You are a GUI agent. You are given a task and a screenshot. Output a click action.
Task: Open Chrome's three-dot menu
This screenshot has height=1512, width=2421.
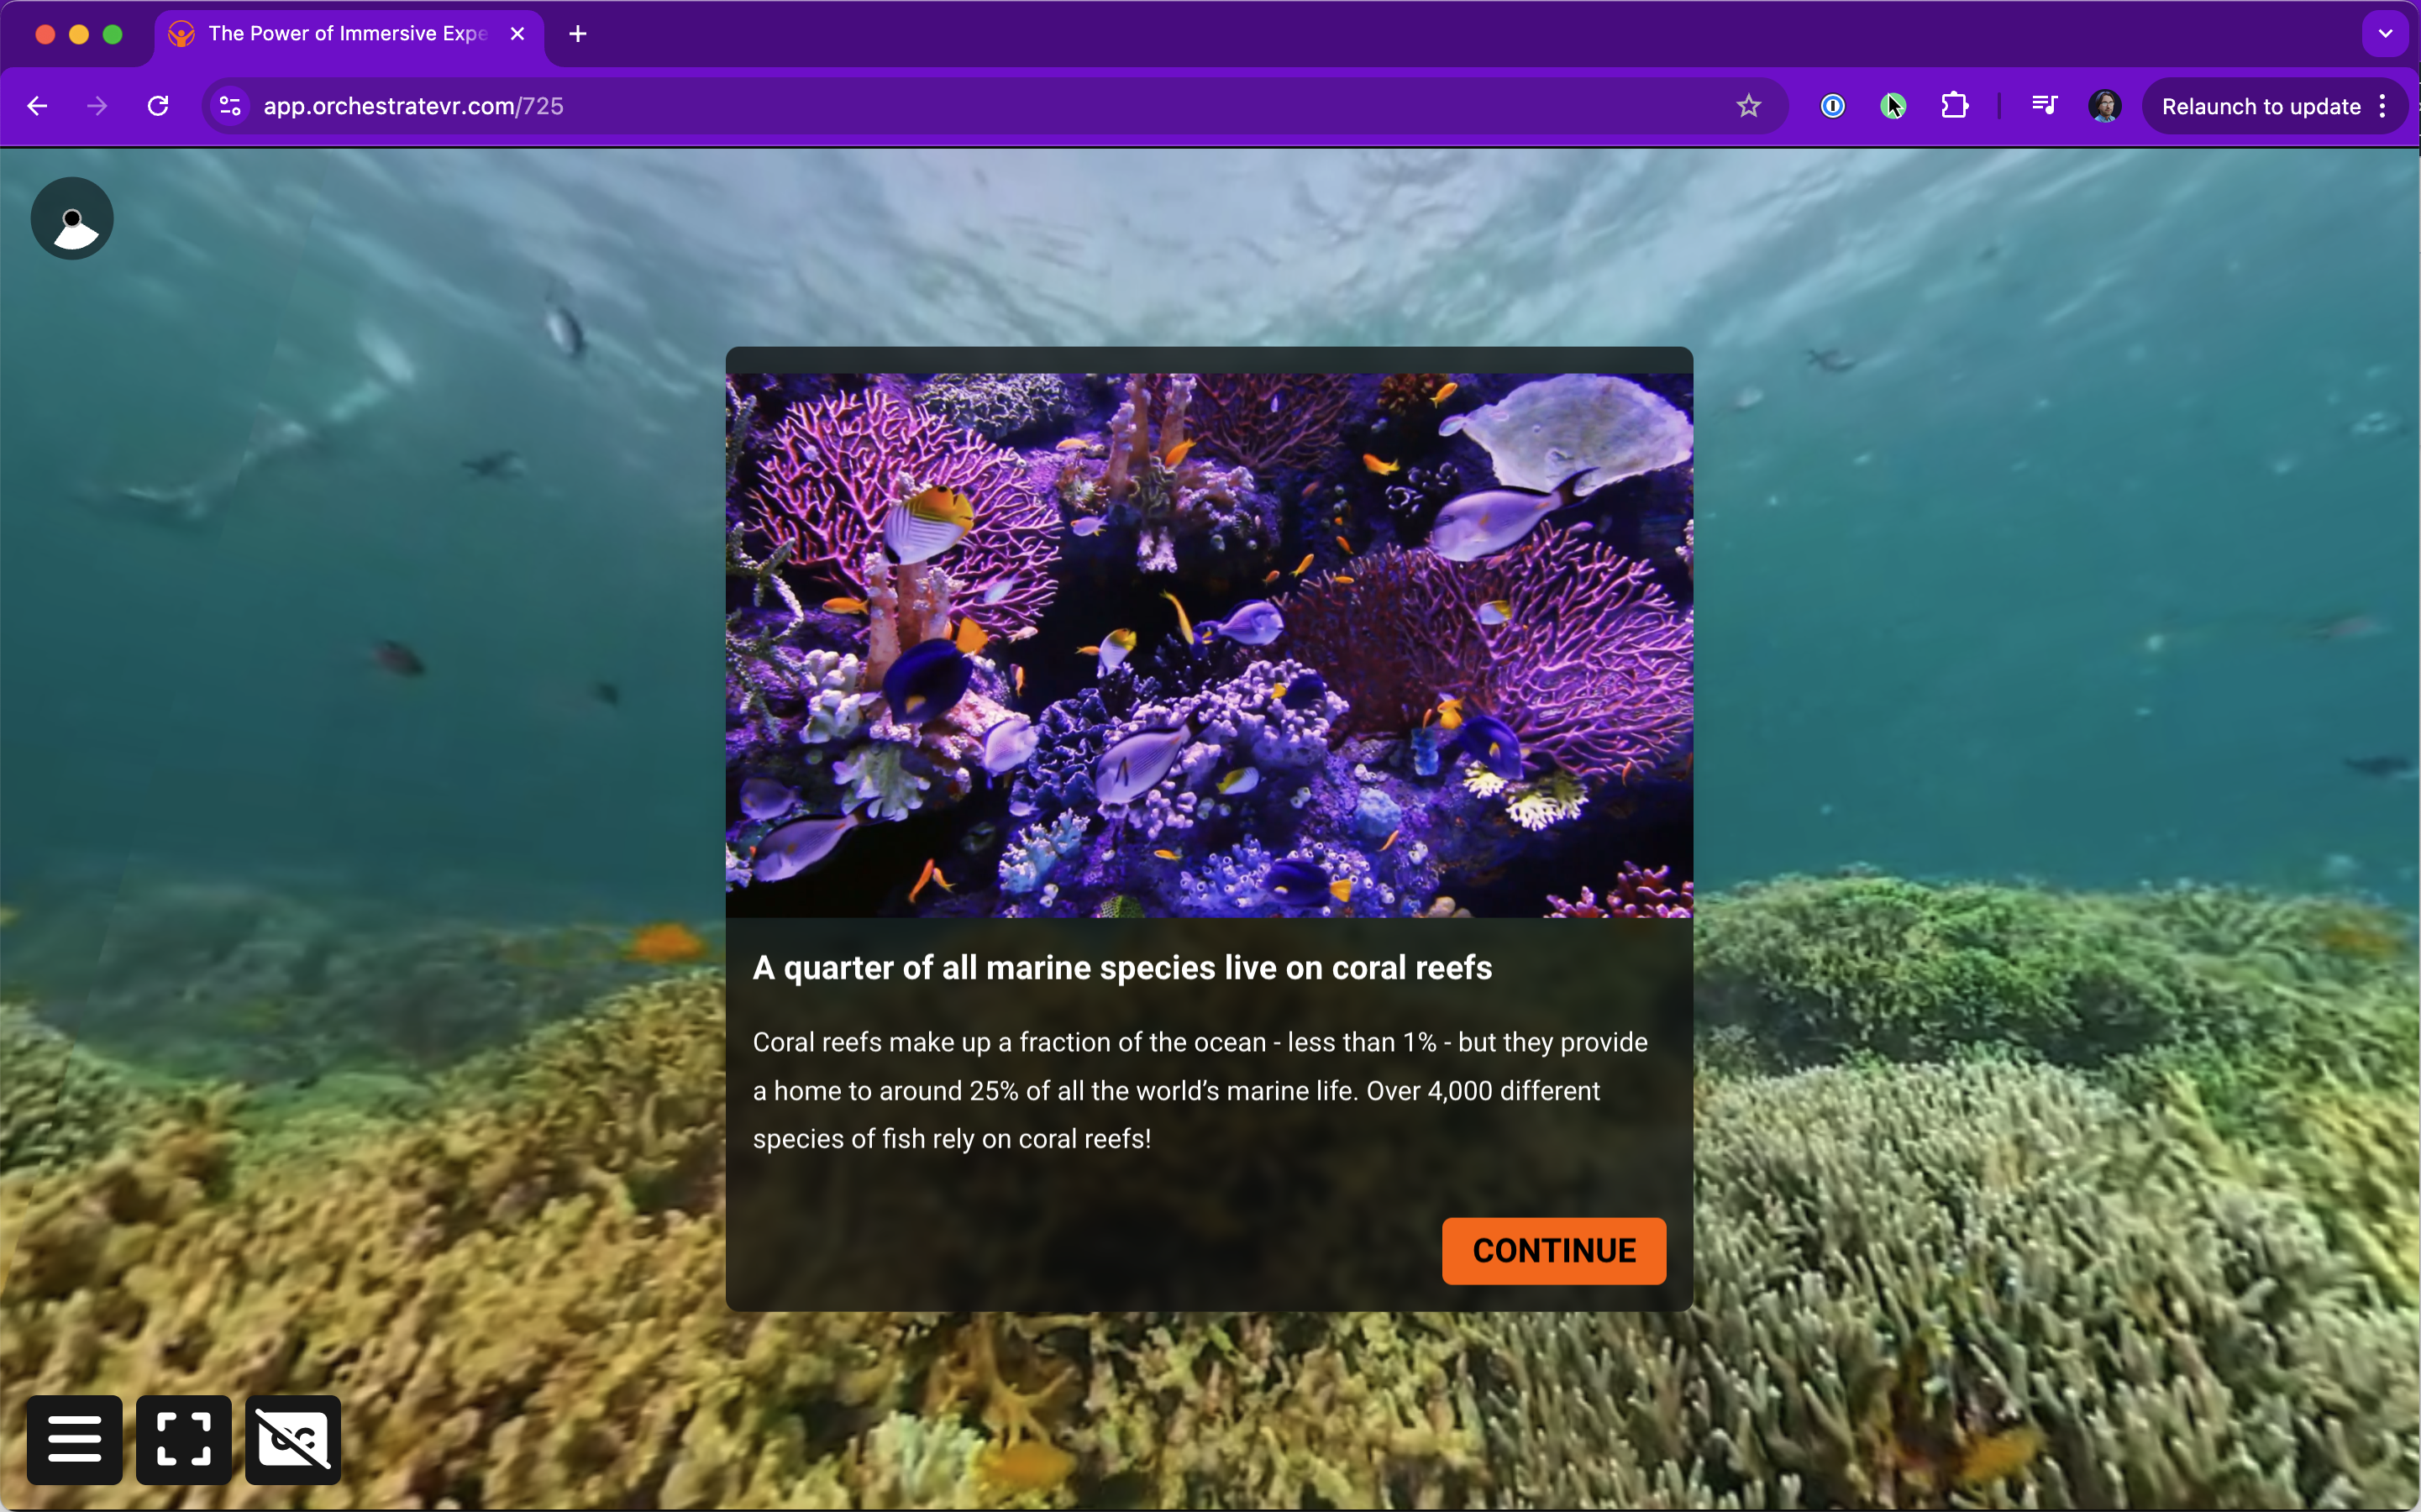pos(2383,106)
